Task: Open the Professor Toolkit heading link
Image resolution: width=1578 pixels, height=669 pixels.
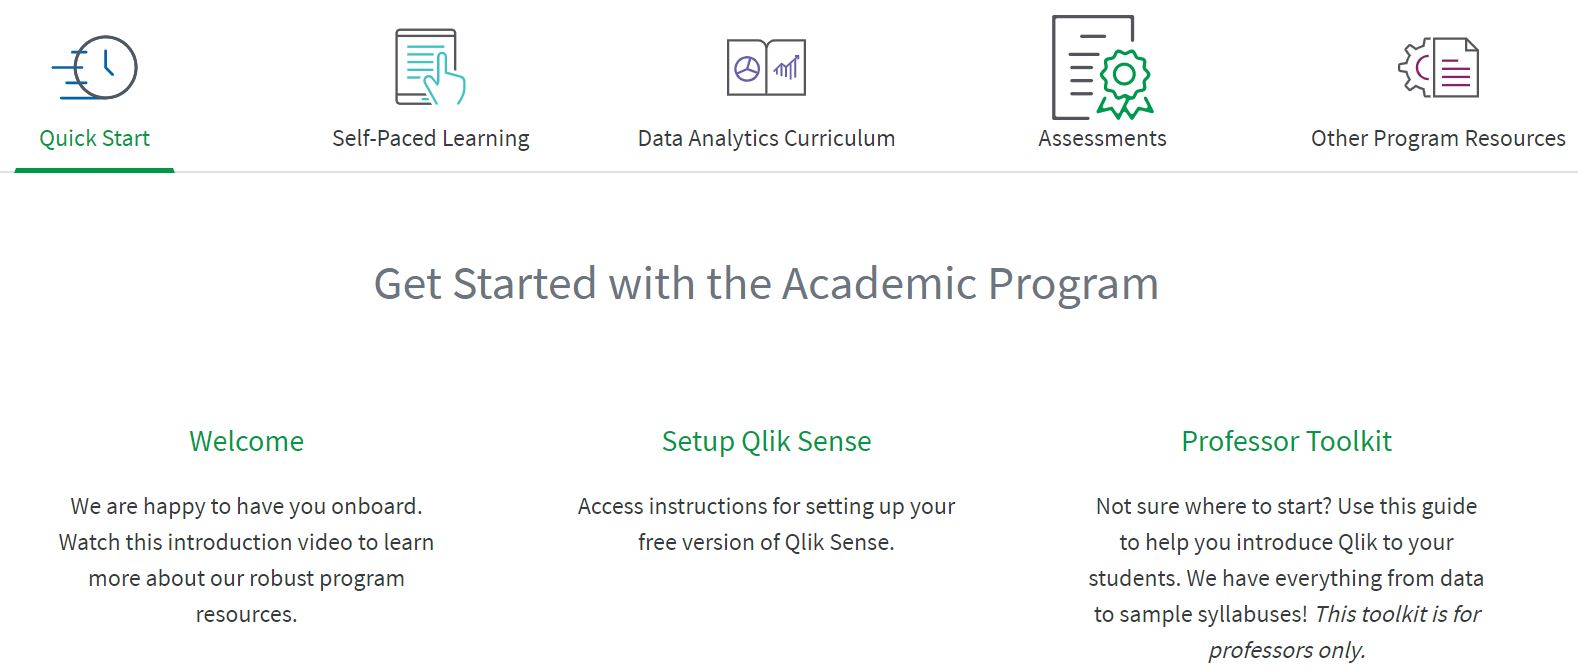Action: pos(1286,441)
